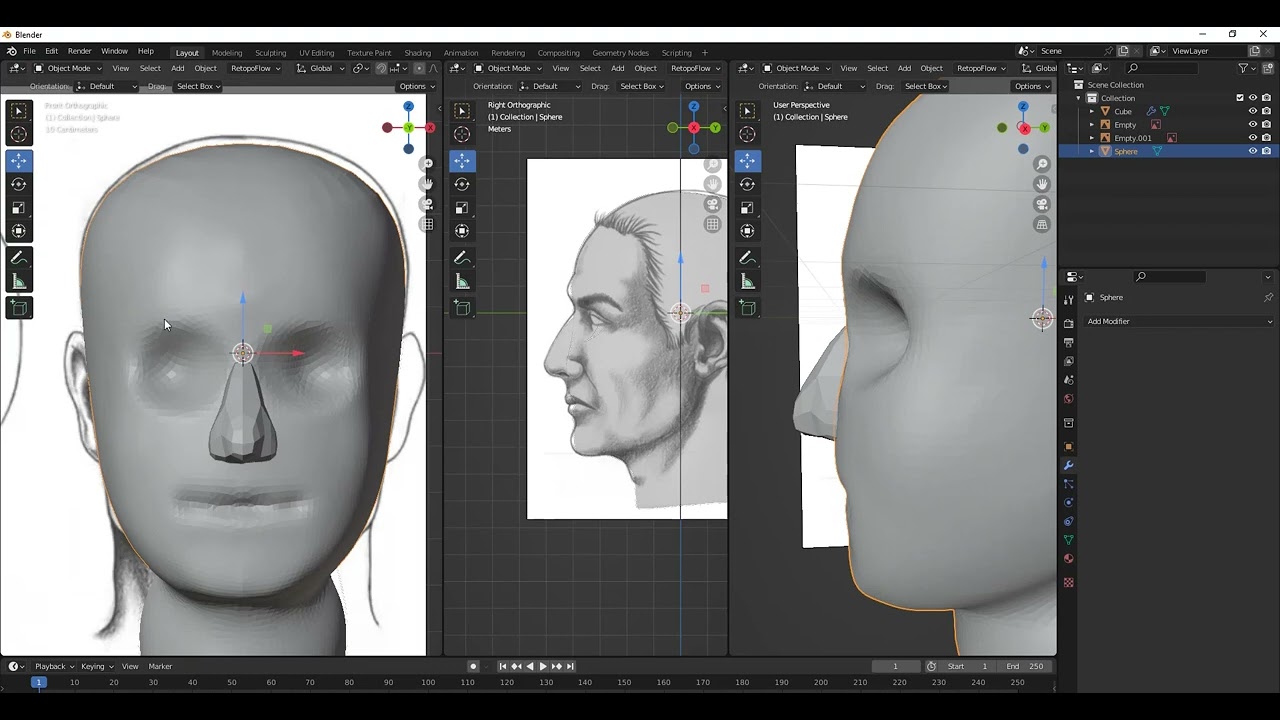Screen dimensions: 1280x720
Task: Open the Output properties tab
Action: click(1068, 342)
